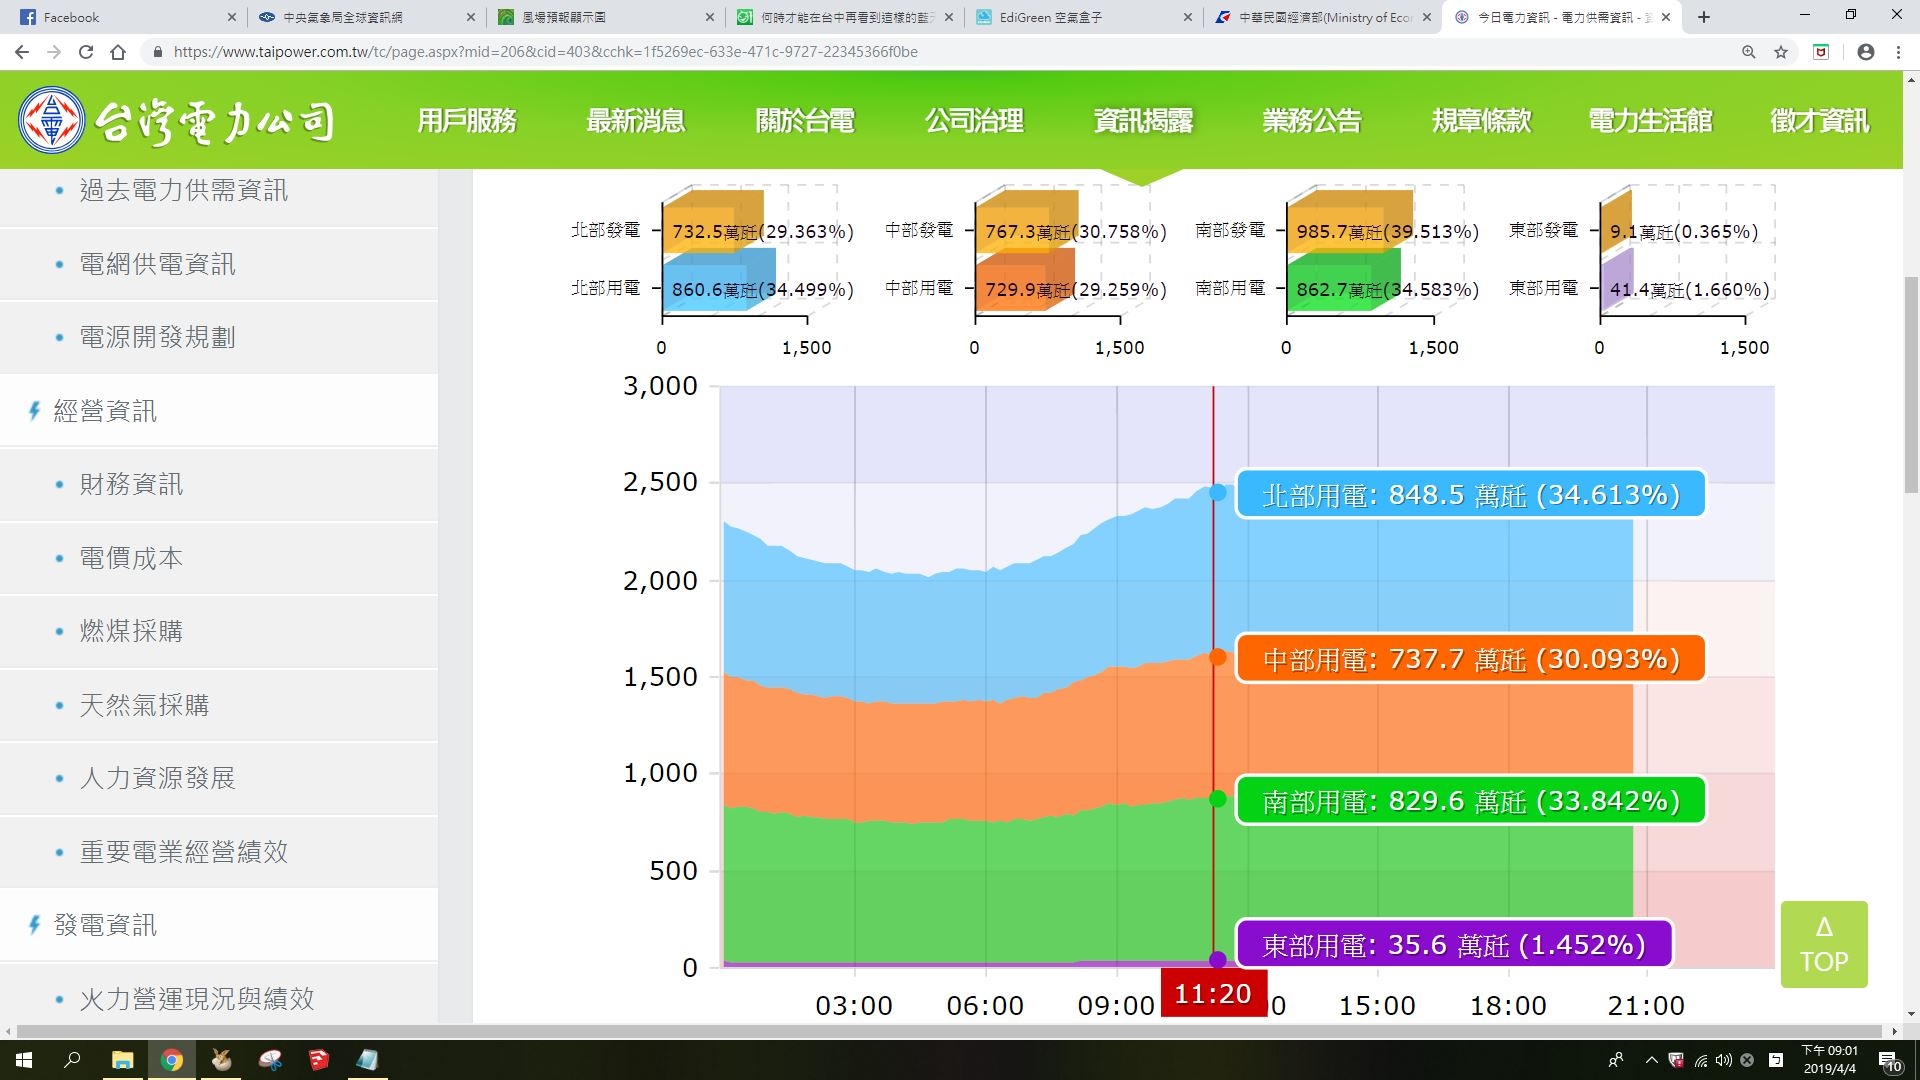Switch to 風場預報顯示圖 tab
Image resolution: width=1920 pixels, height=1080 pixels.
(x=605, y=17)
